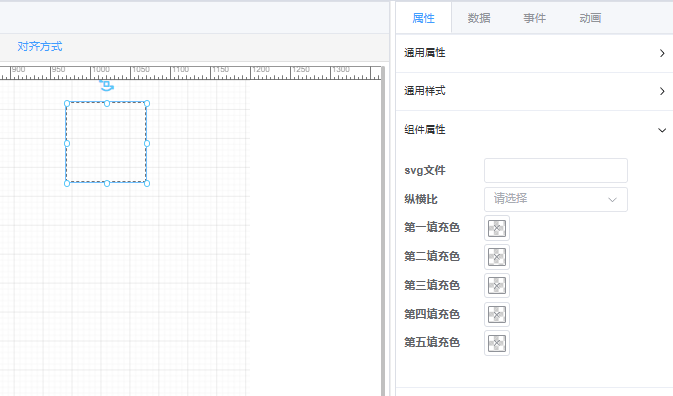This screenshot has height=396, width=673.
Task: Click the bottom-right resize handle of selection
Action: 147,183
